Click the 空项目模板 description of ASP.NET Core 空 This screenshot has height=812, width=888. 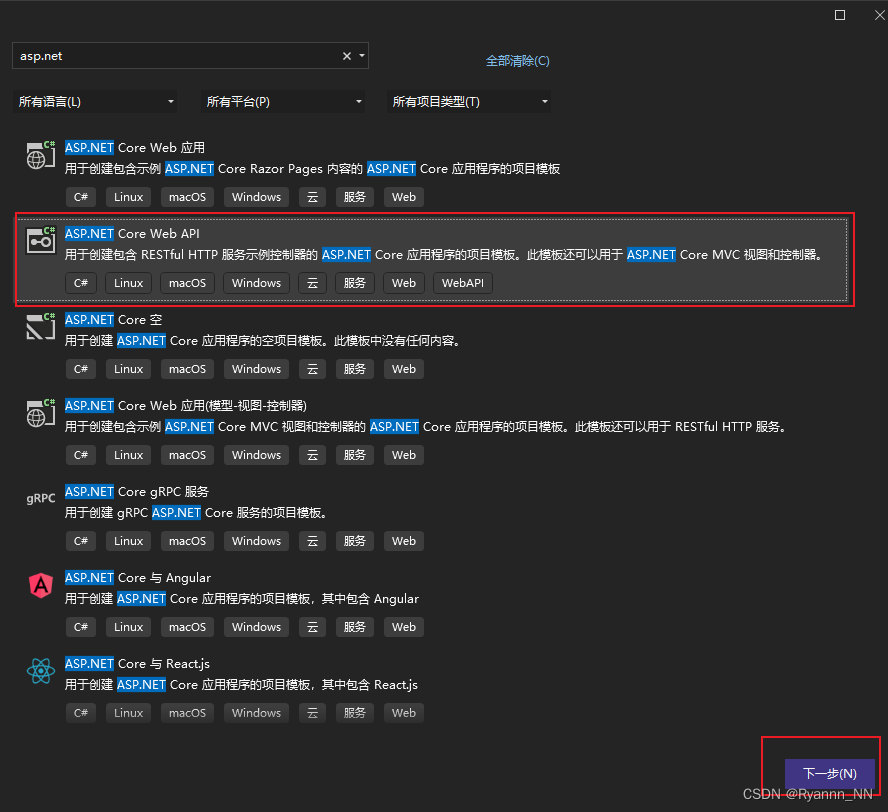[263, 341]
